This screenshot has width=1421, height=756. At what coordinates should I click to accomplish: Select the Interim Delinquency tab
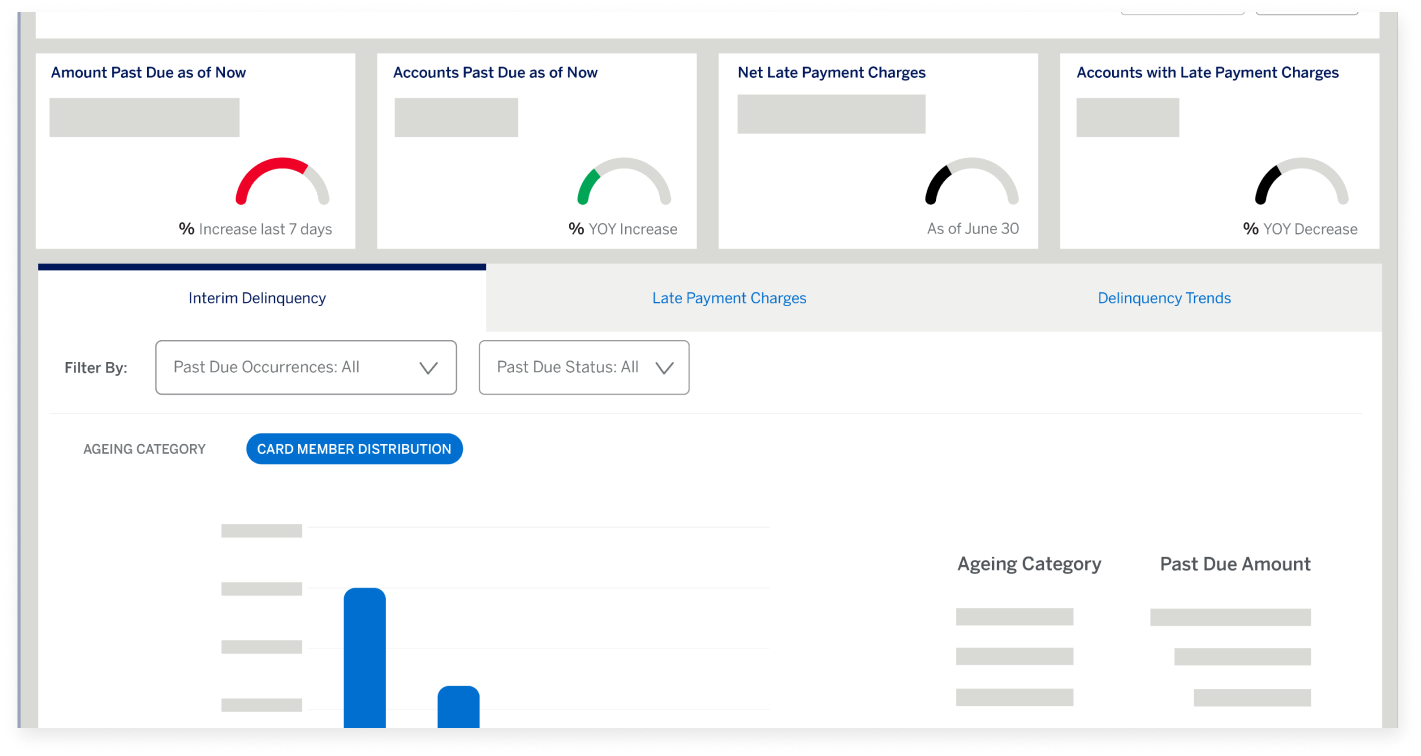point(258,297)
